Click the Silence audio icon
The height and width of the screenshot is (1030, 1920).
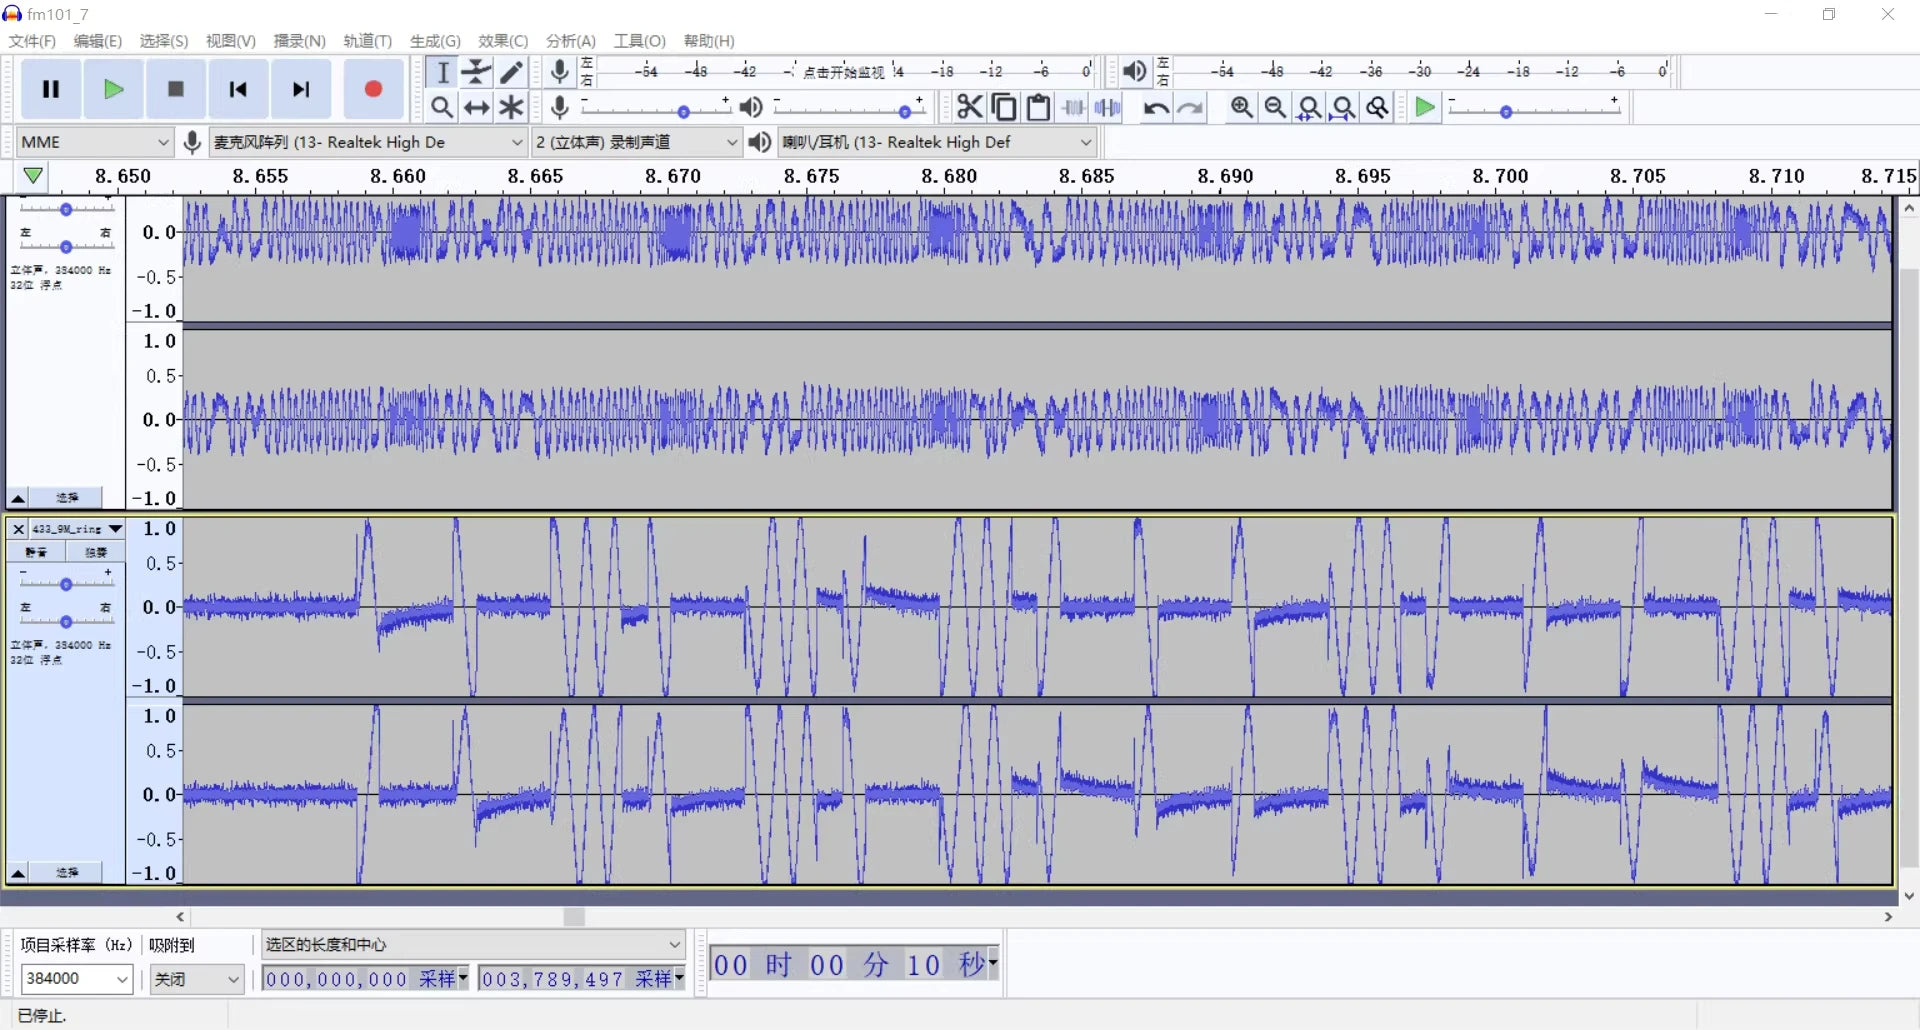point(1107,107)
